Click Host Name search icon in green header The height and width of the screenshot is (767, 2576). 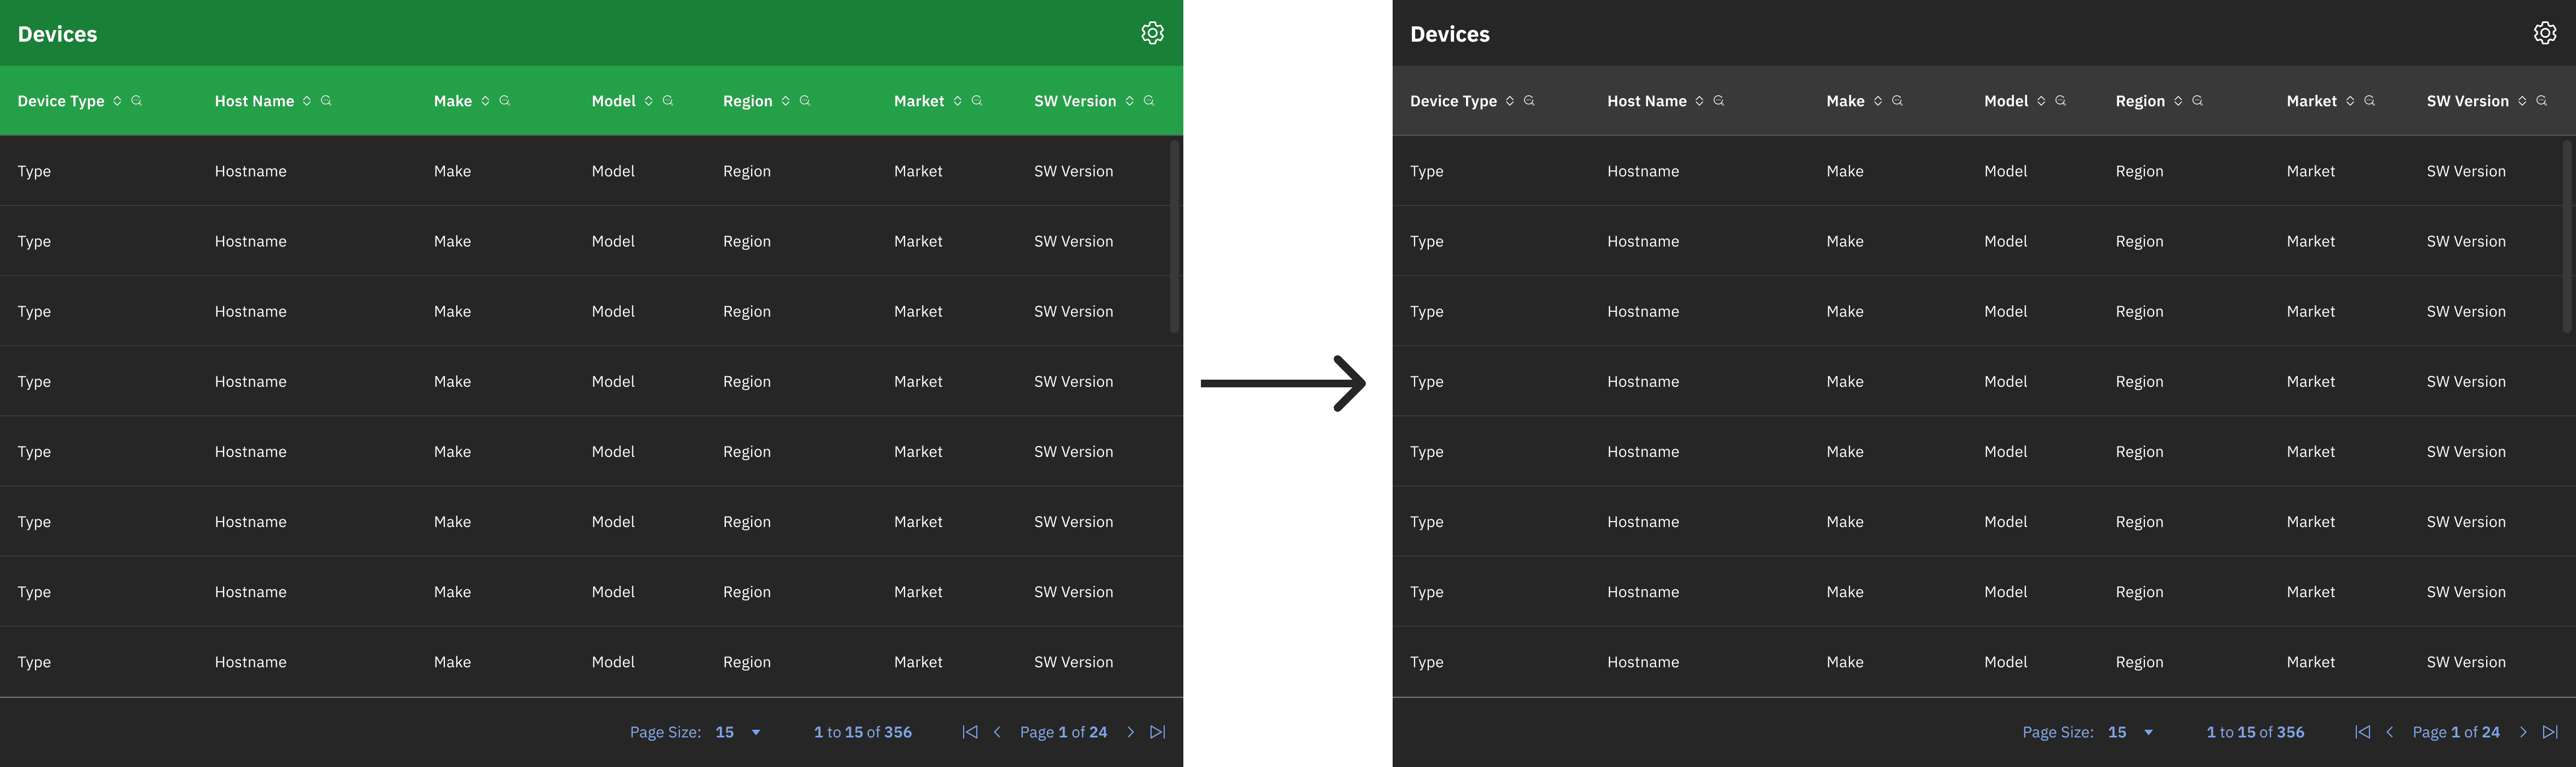click(326, 101)
